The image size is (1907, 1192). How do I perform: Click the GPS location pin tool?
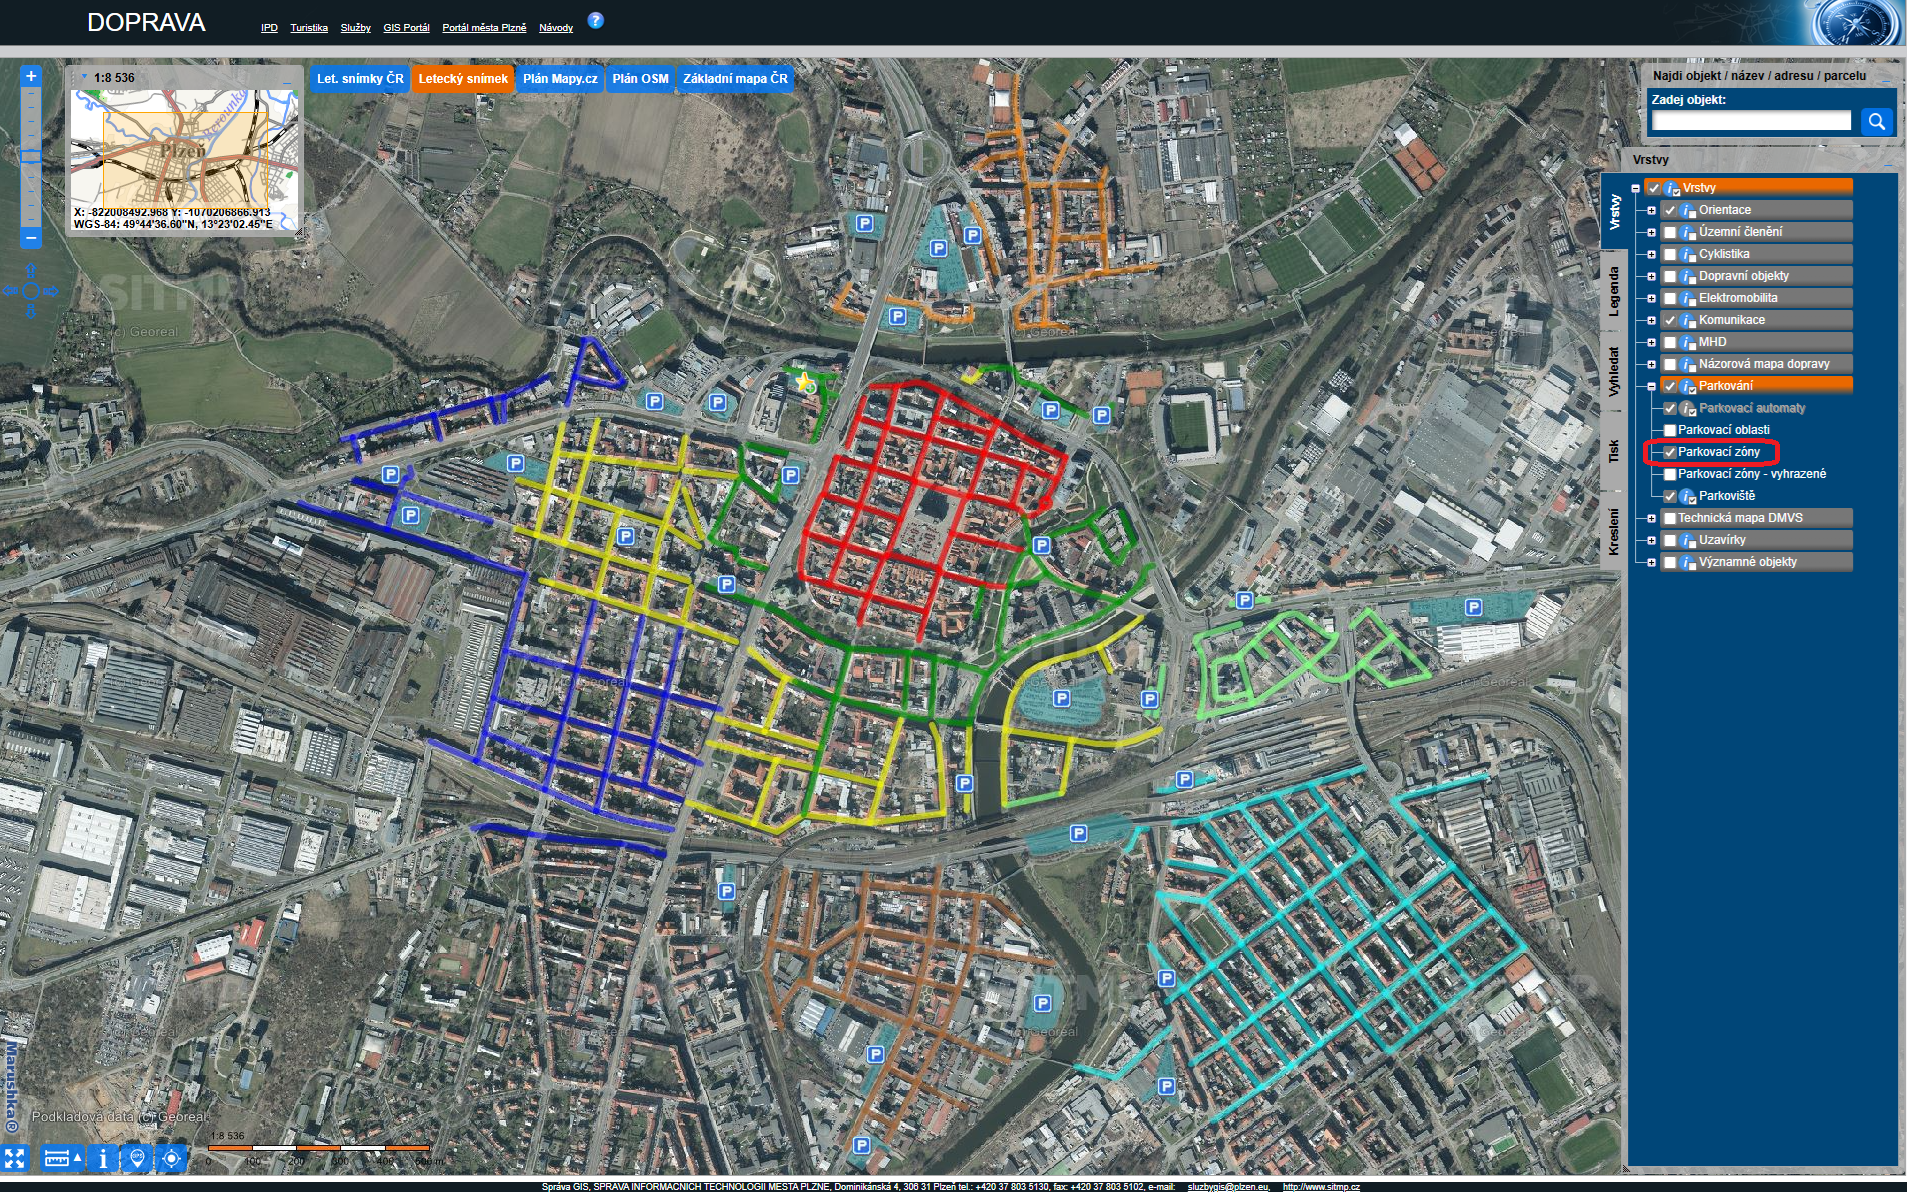click(x=137, y=1158)
